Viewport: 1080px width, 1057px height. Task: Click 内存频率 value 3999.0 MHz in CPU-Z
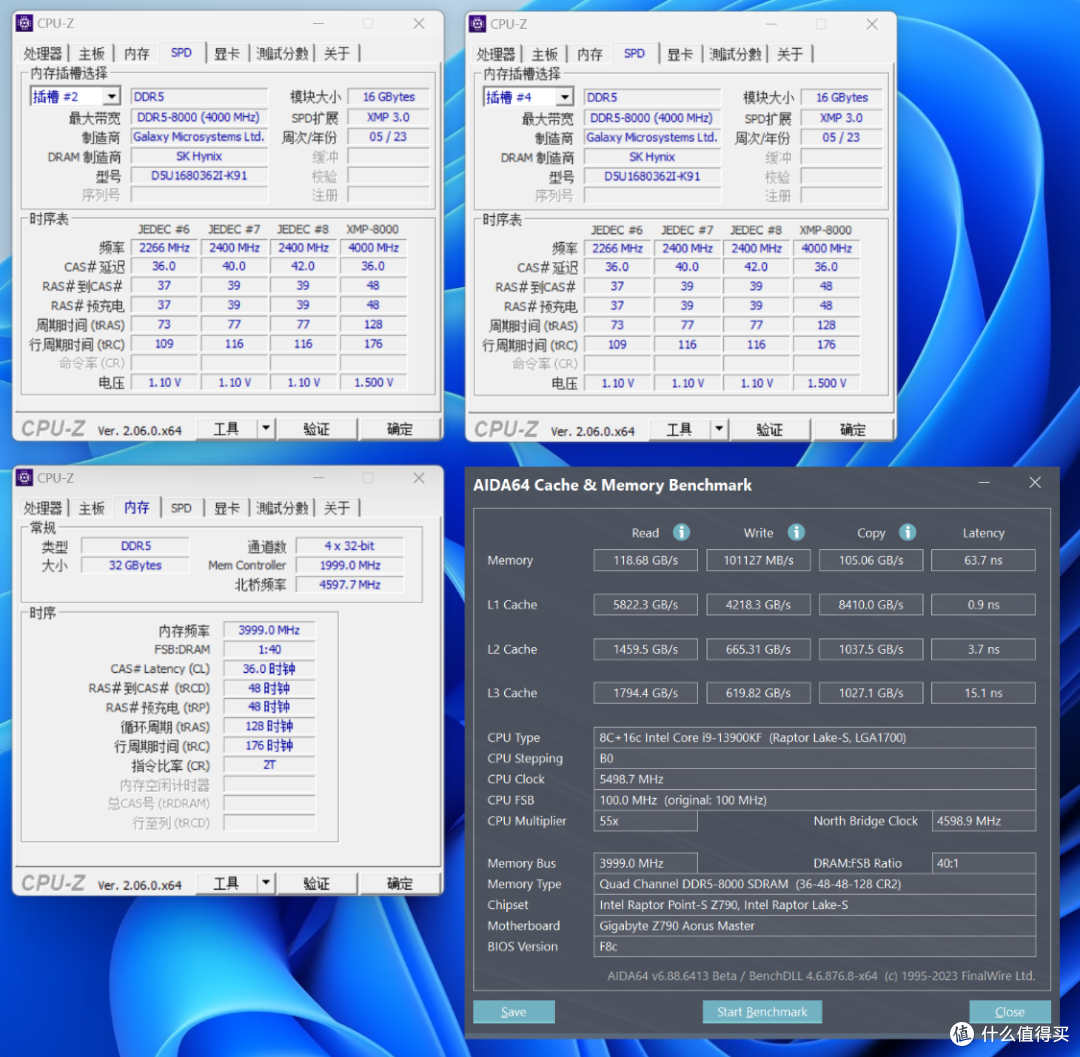269,630
